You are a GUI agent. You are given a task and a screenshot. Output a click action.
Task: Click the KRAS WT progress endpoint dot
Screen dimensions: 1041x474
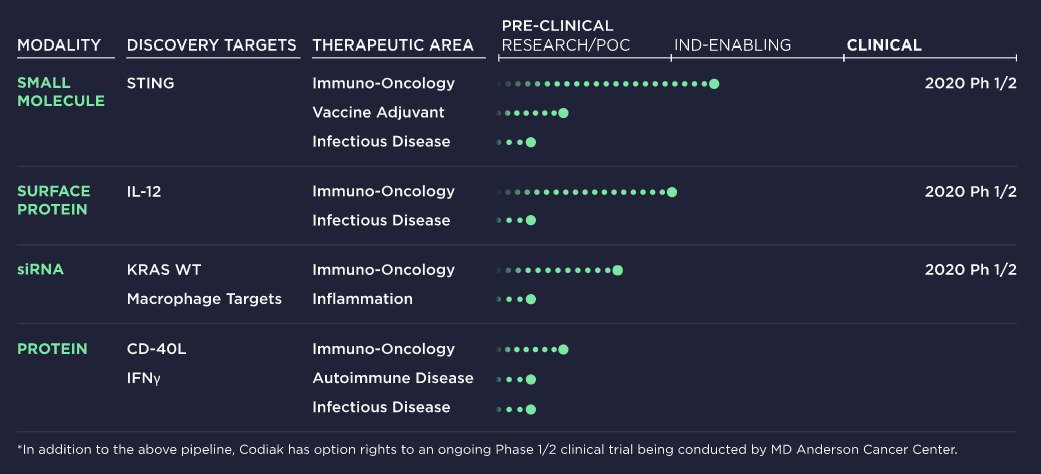(x=617, y=270)
